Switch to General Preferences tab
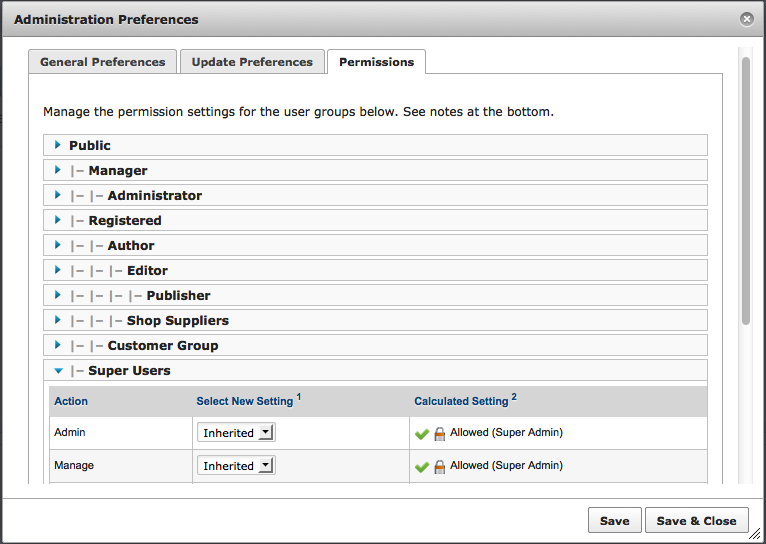766x544 pixels. 102,62
